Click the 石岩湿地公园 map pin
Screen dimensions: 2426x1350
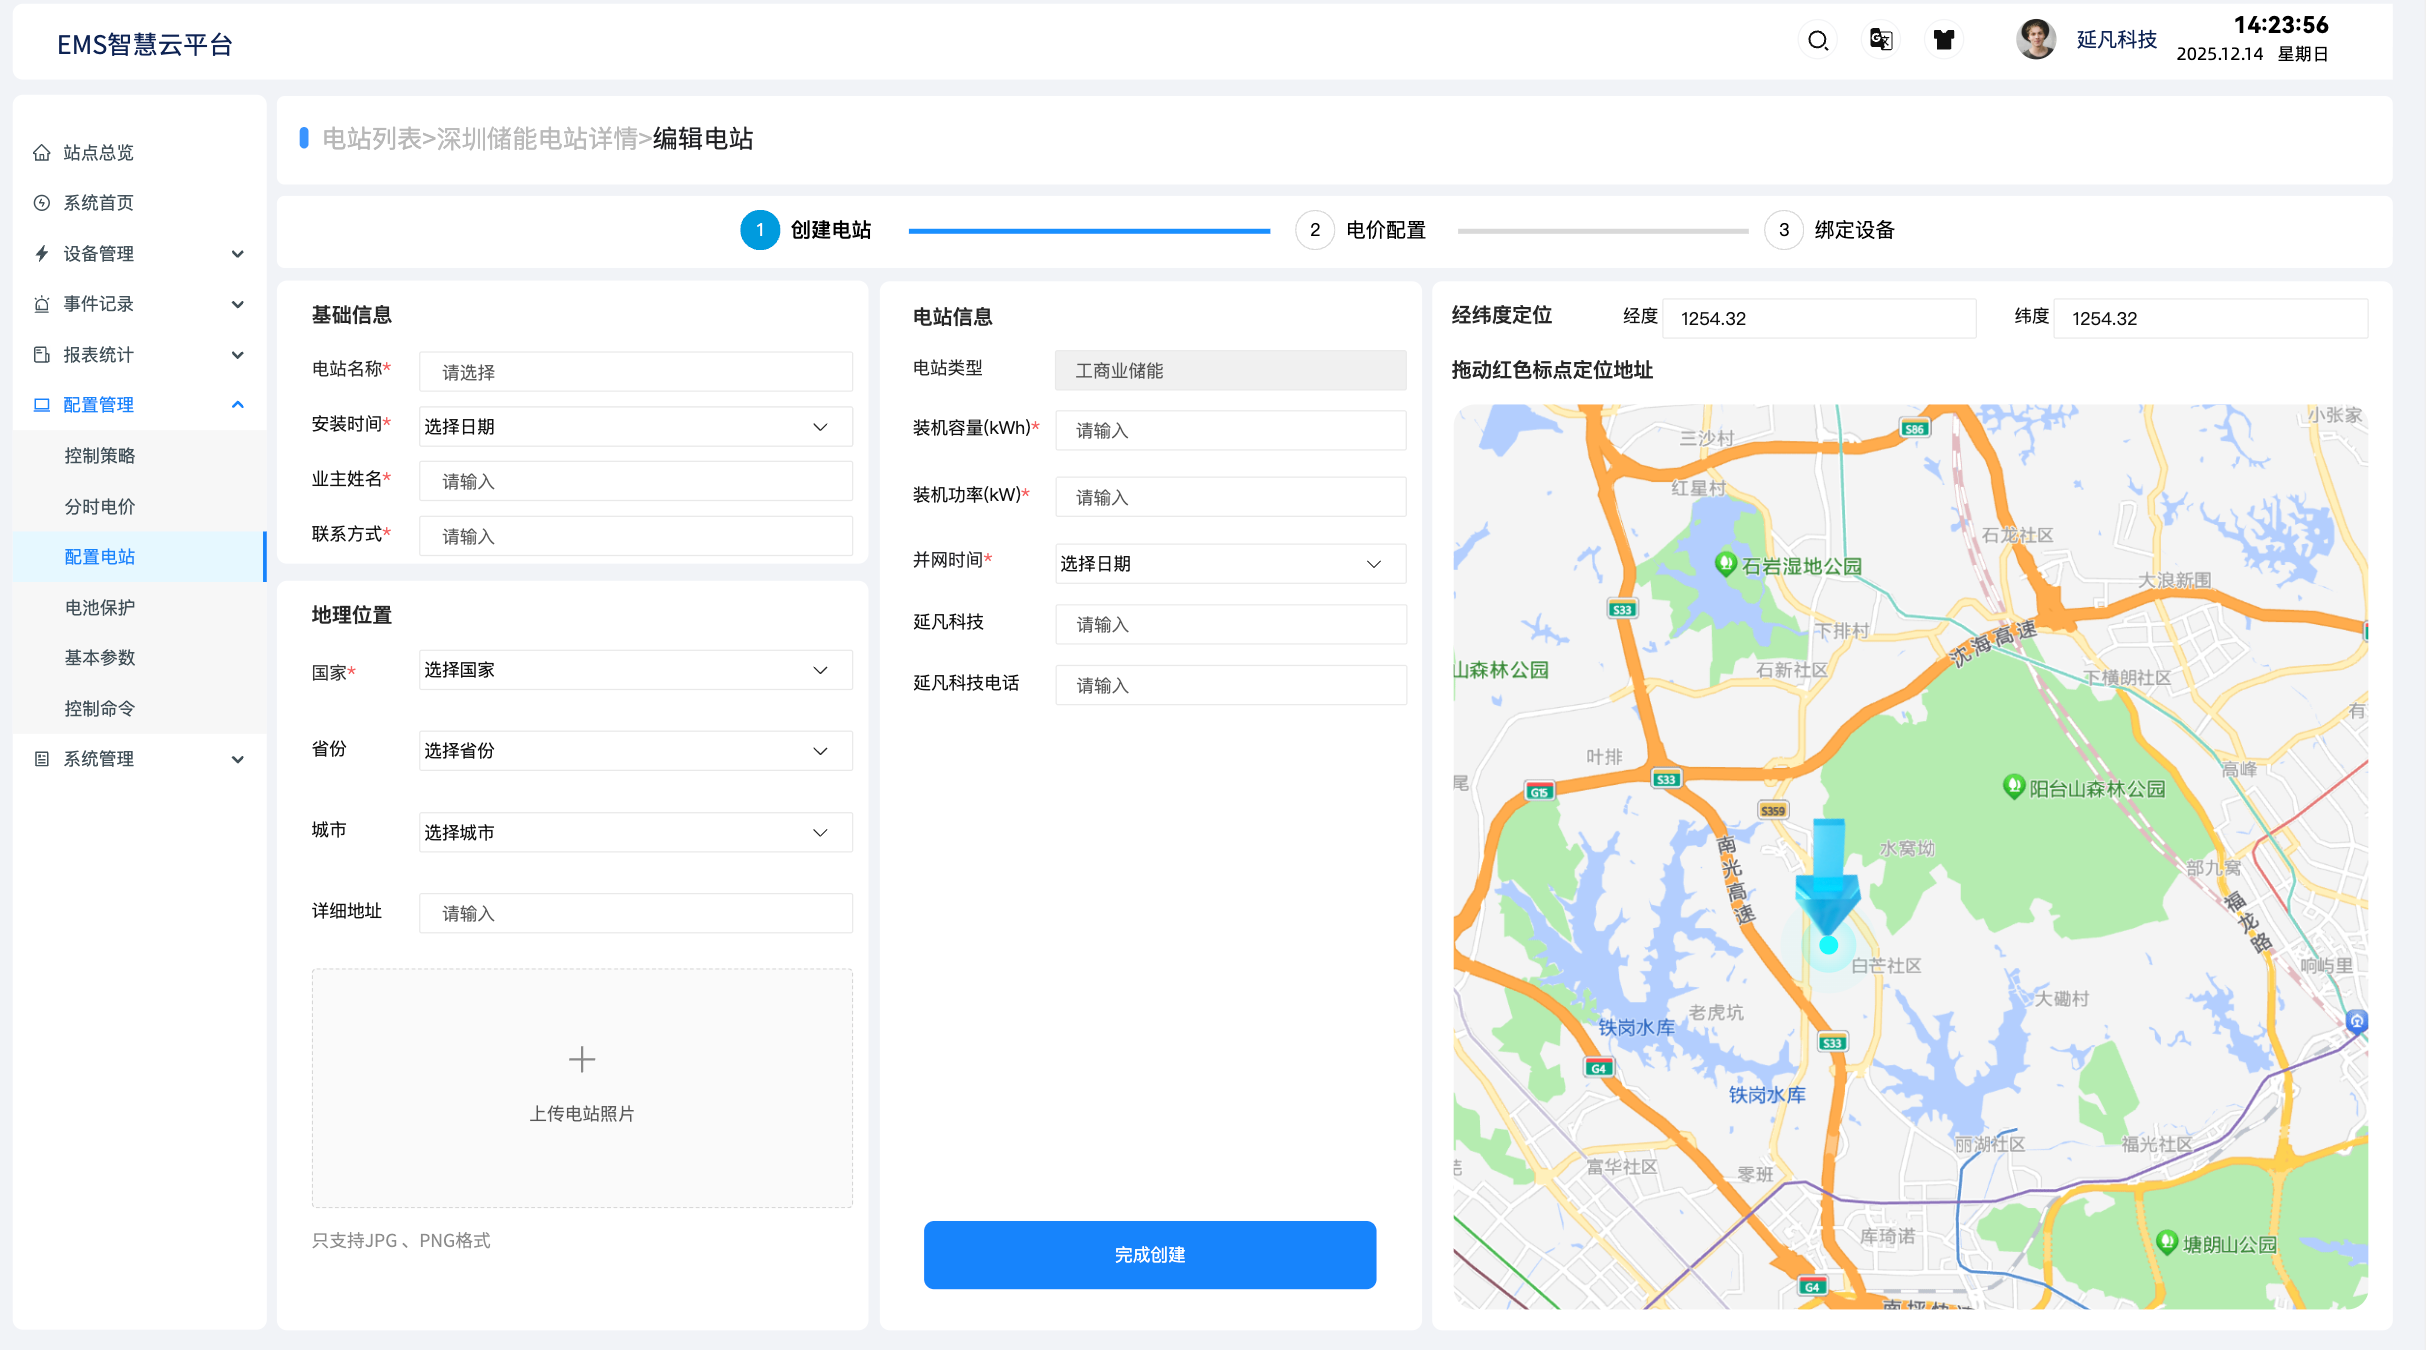coord(1725,563)
